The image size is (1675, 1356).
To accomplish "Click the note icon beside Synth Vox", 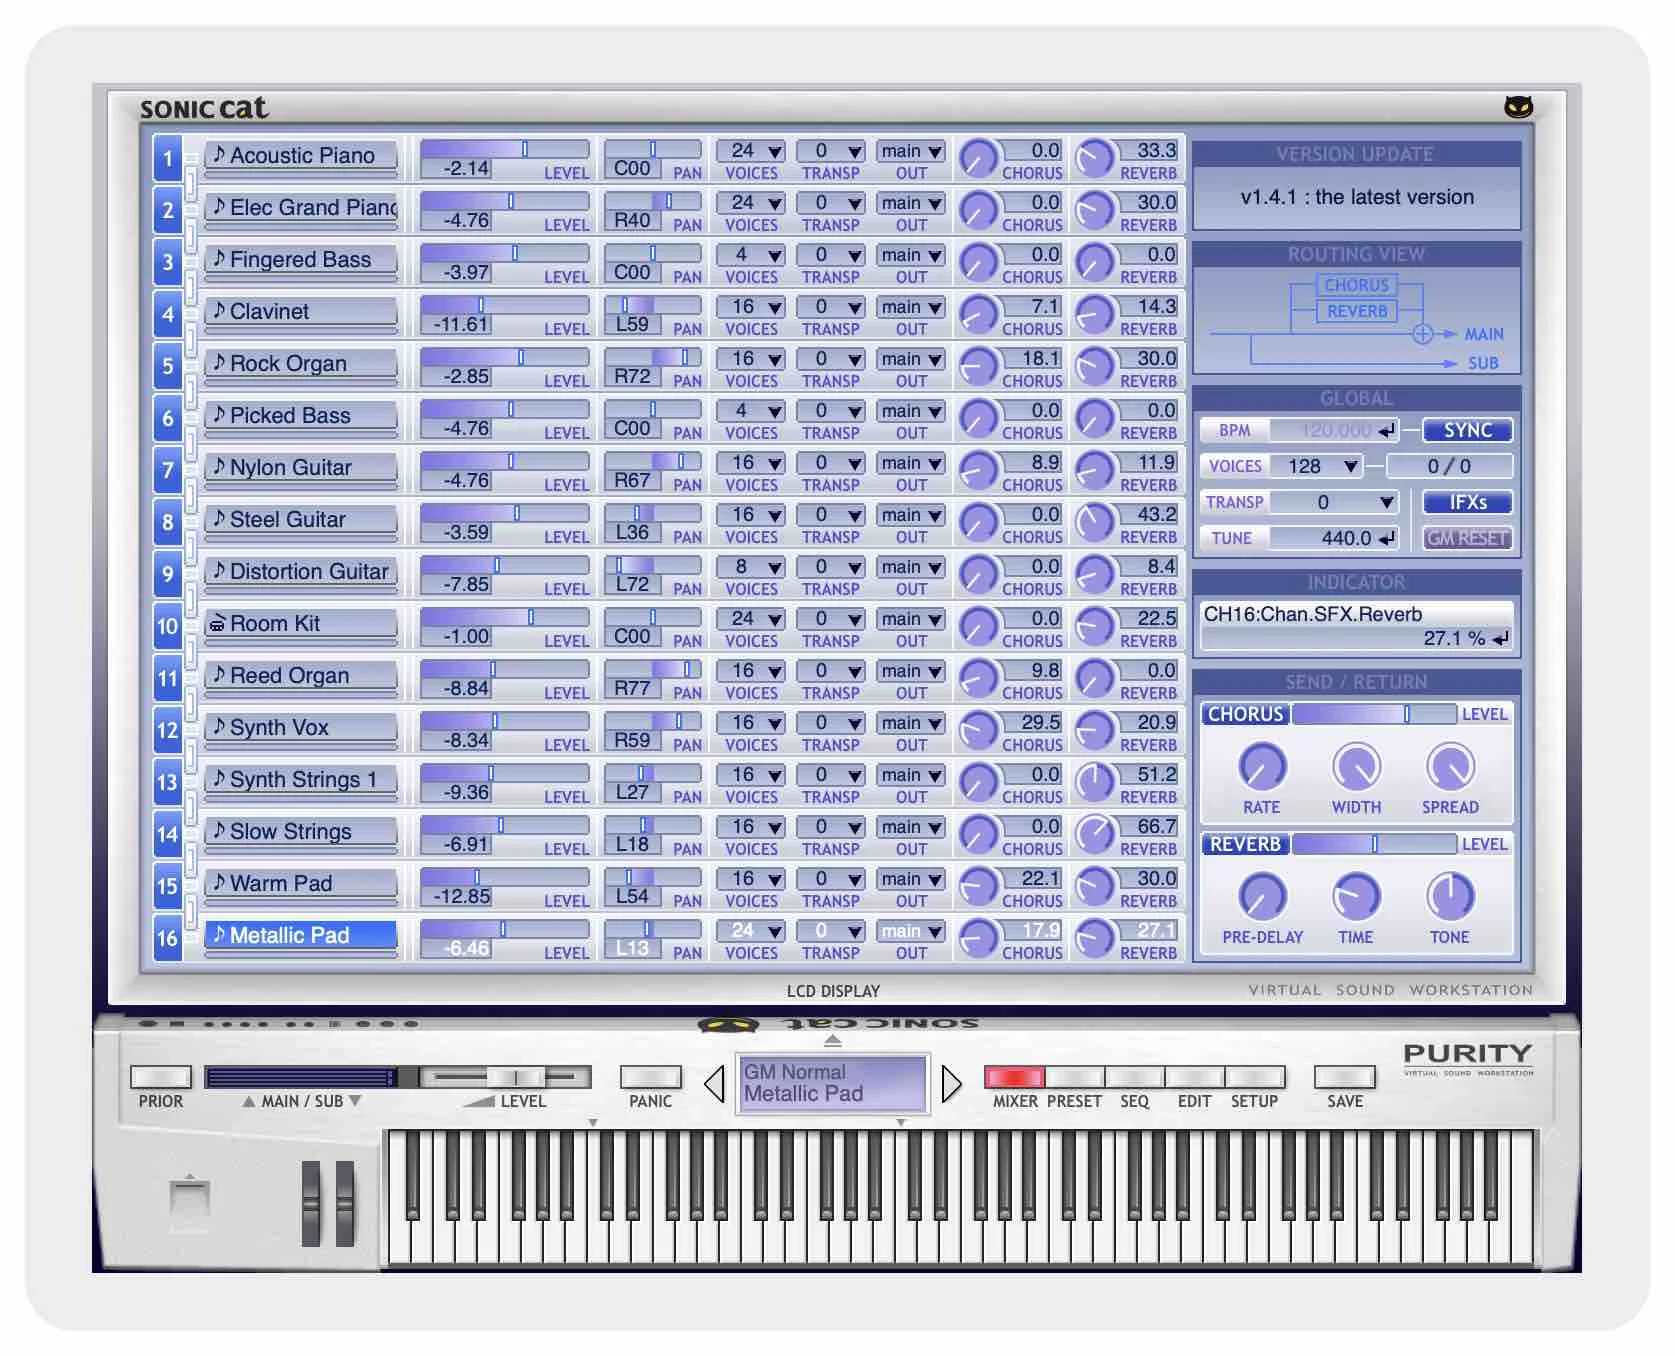I will [219, 727].
